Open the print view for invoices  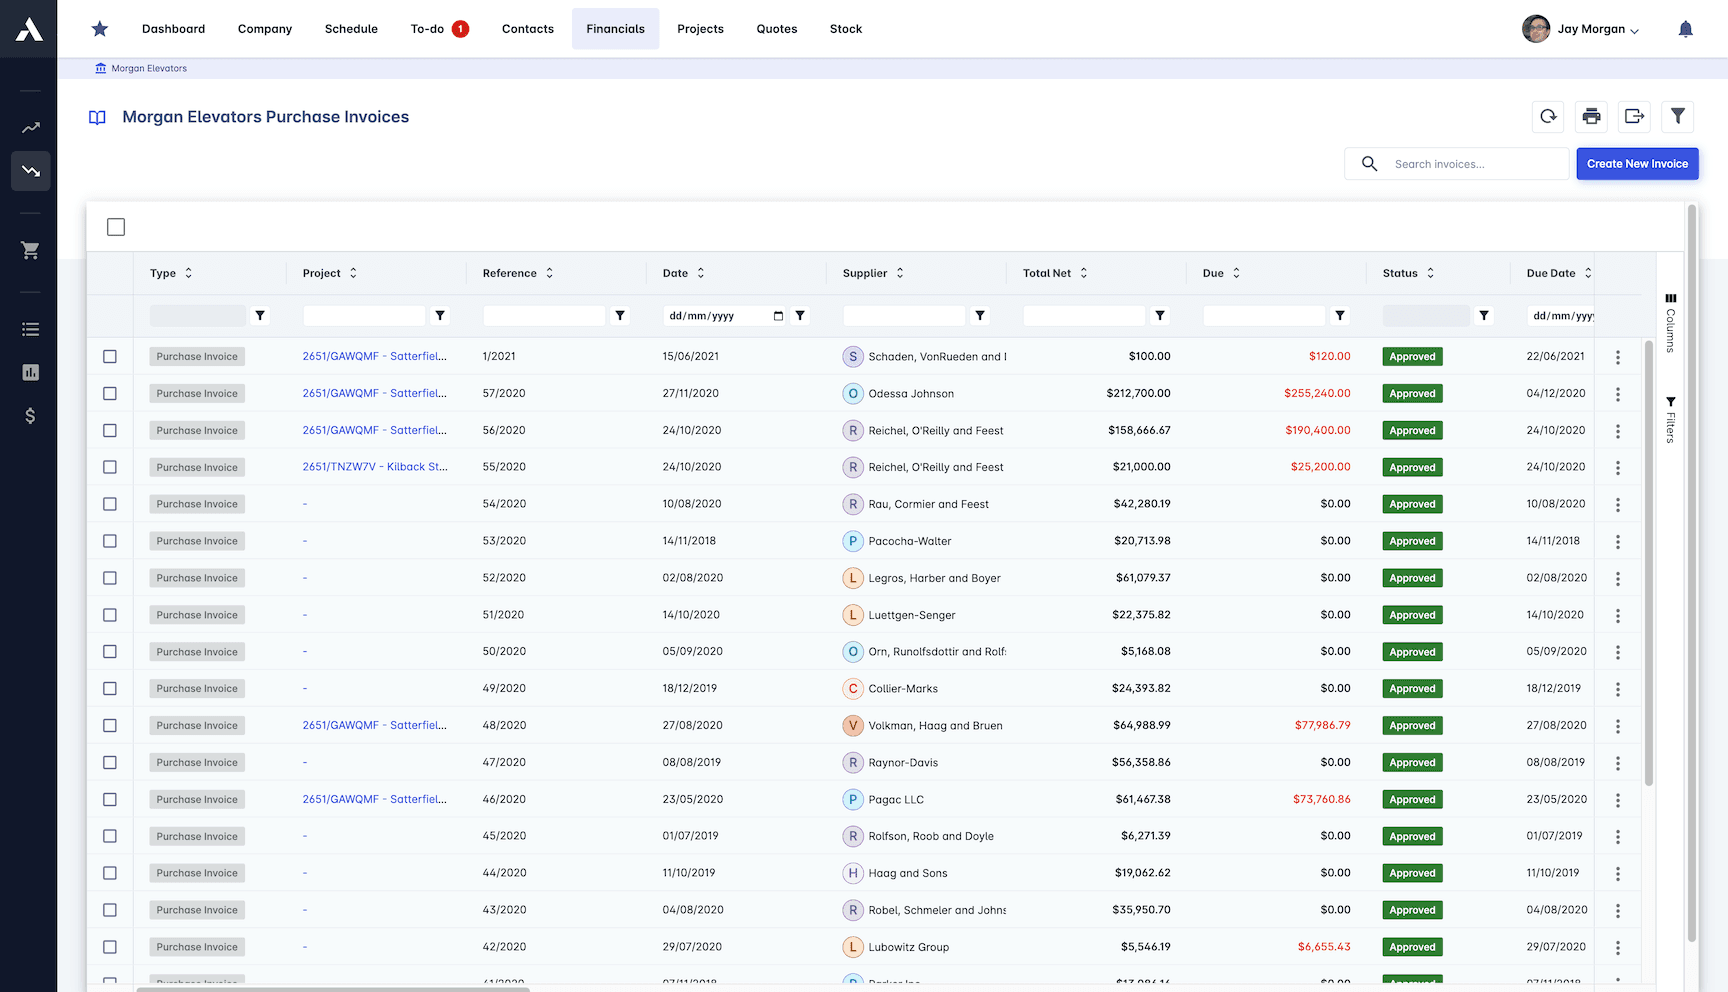point(1591,117)
